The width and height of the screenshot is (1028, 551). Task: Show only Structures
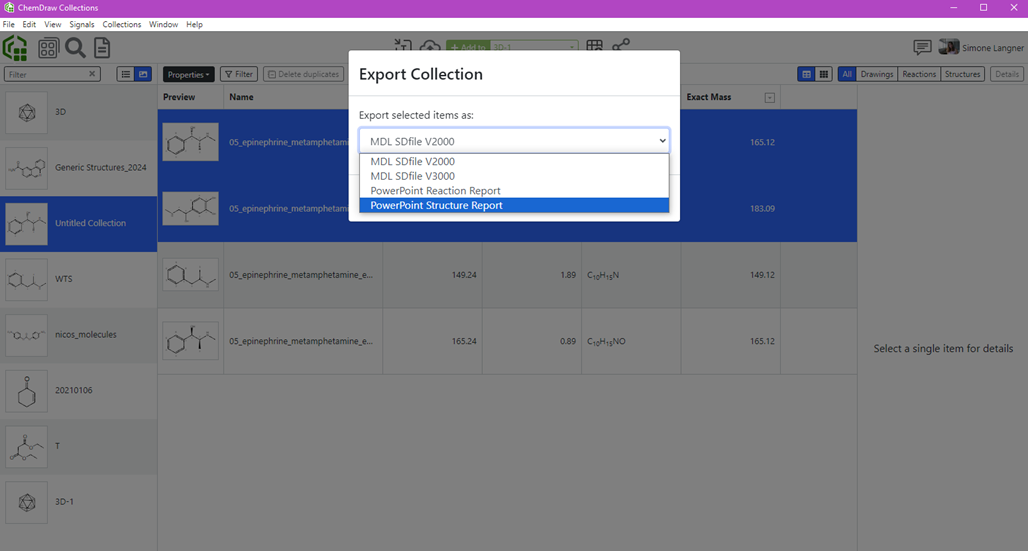(x=962, y=74)
